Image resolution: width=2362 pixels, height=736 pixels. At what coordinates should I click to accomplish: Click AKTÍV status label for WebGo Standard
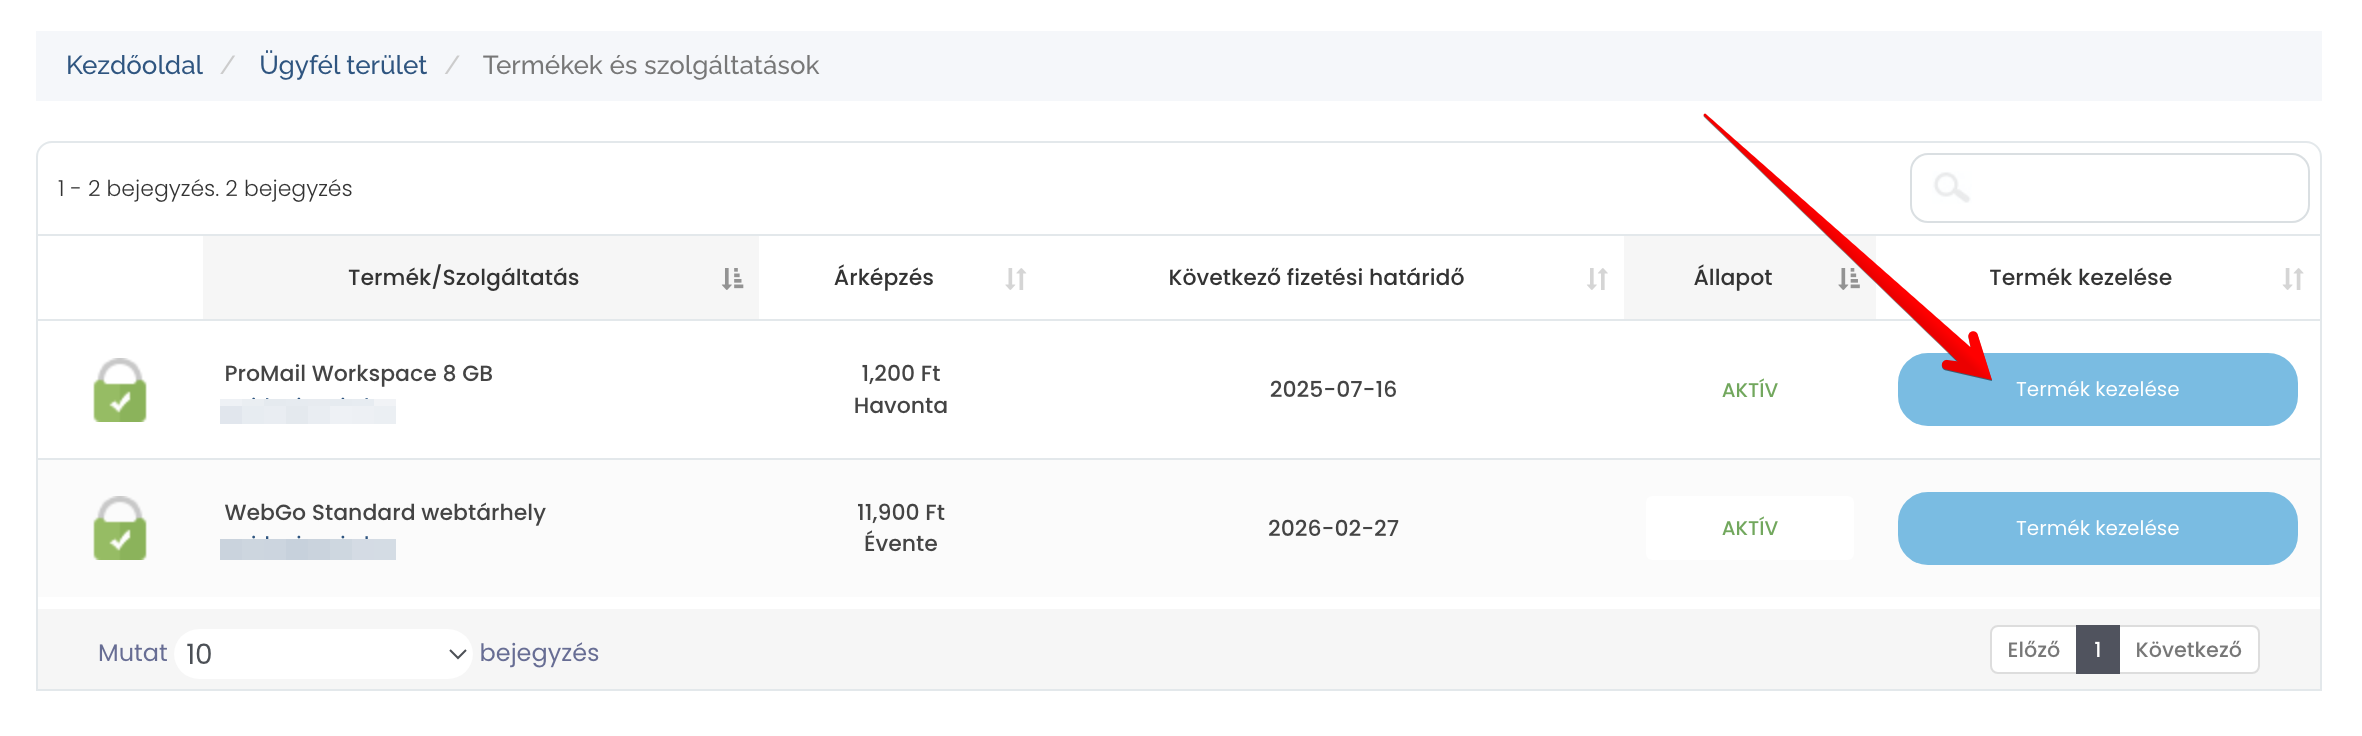(1749, 528)
